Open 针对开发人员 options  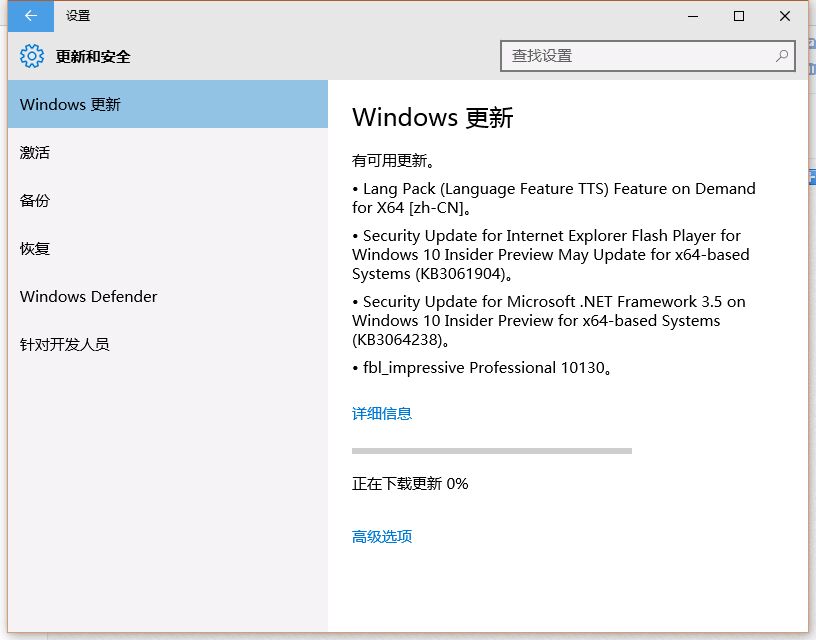(64, 344)
